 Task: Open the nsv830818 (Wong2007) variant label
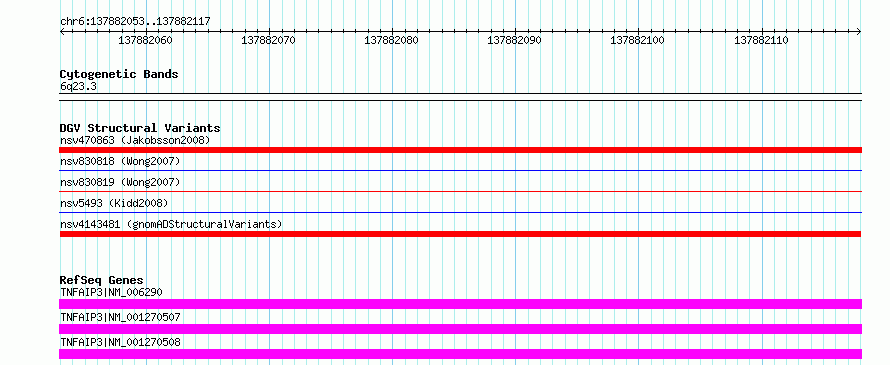(x=120, y=161)
